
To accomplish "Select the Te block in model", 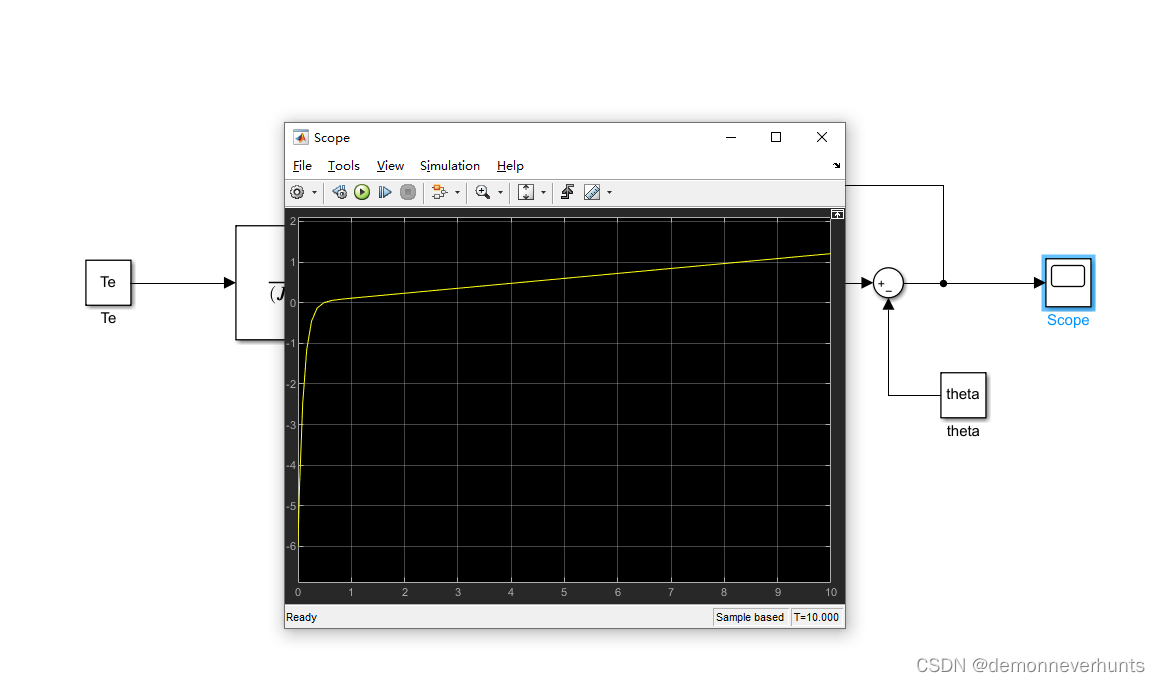I will point(108,283).
